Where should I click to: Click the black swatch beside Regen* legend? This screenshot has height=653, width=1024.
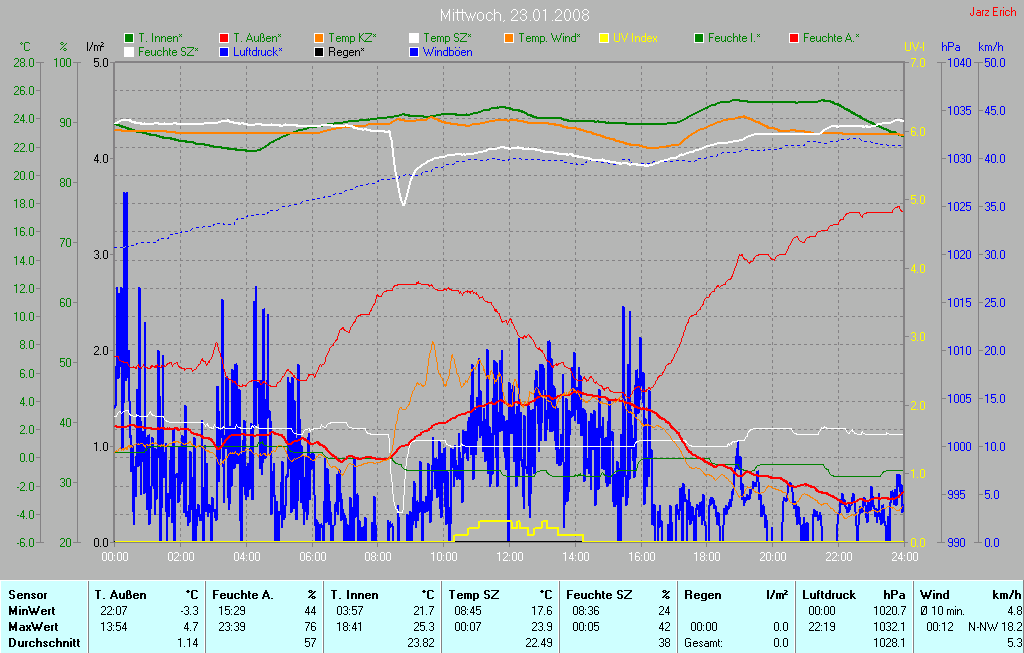click(319, 52)
